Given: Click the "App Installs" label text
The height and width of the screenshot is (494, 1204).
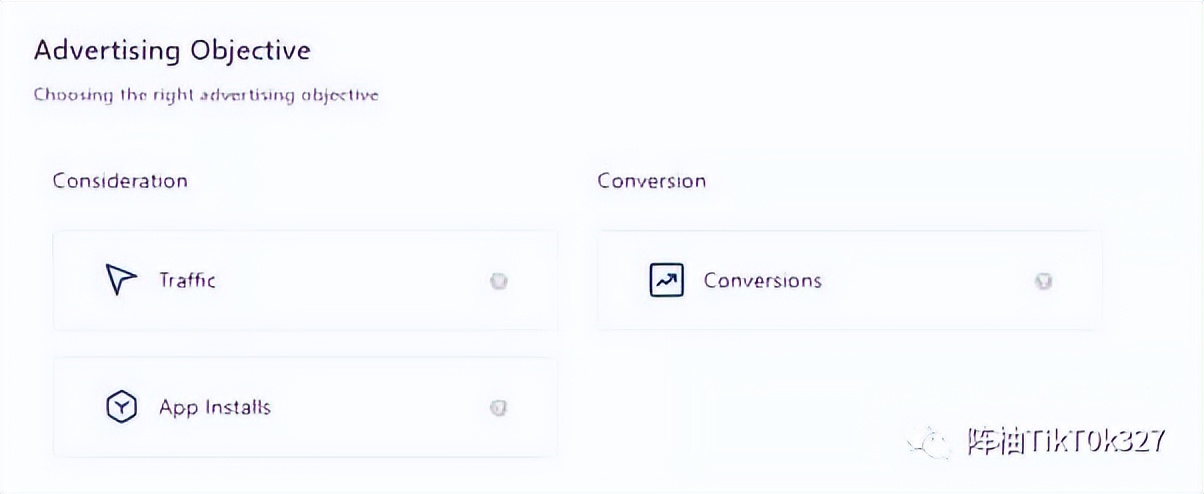Looking at the screenshot, I should coord(214,407).
